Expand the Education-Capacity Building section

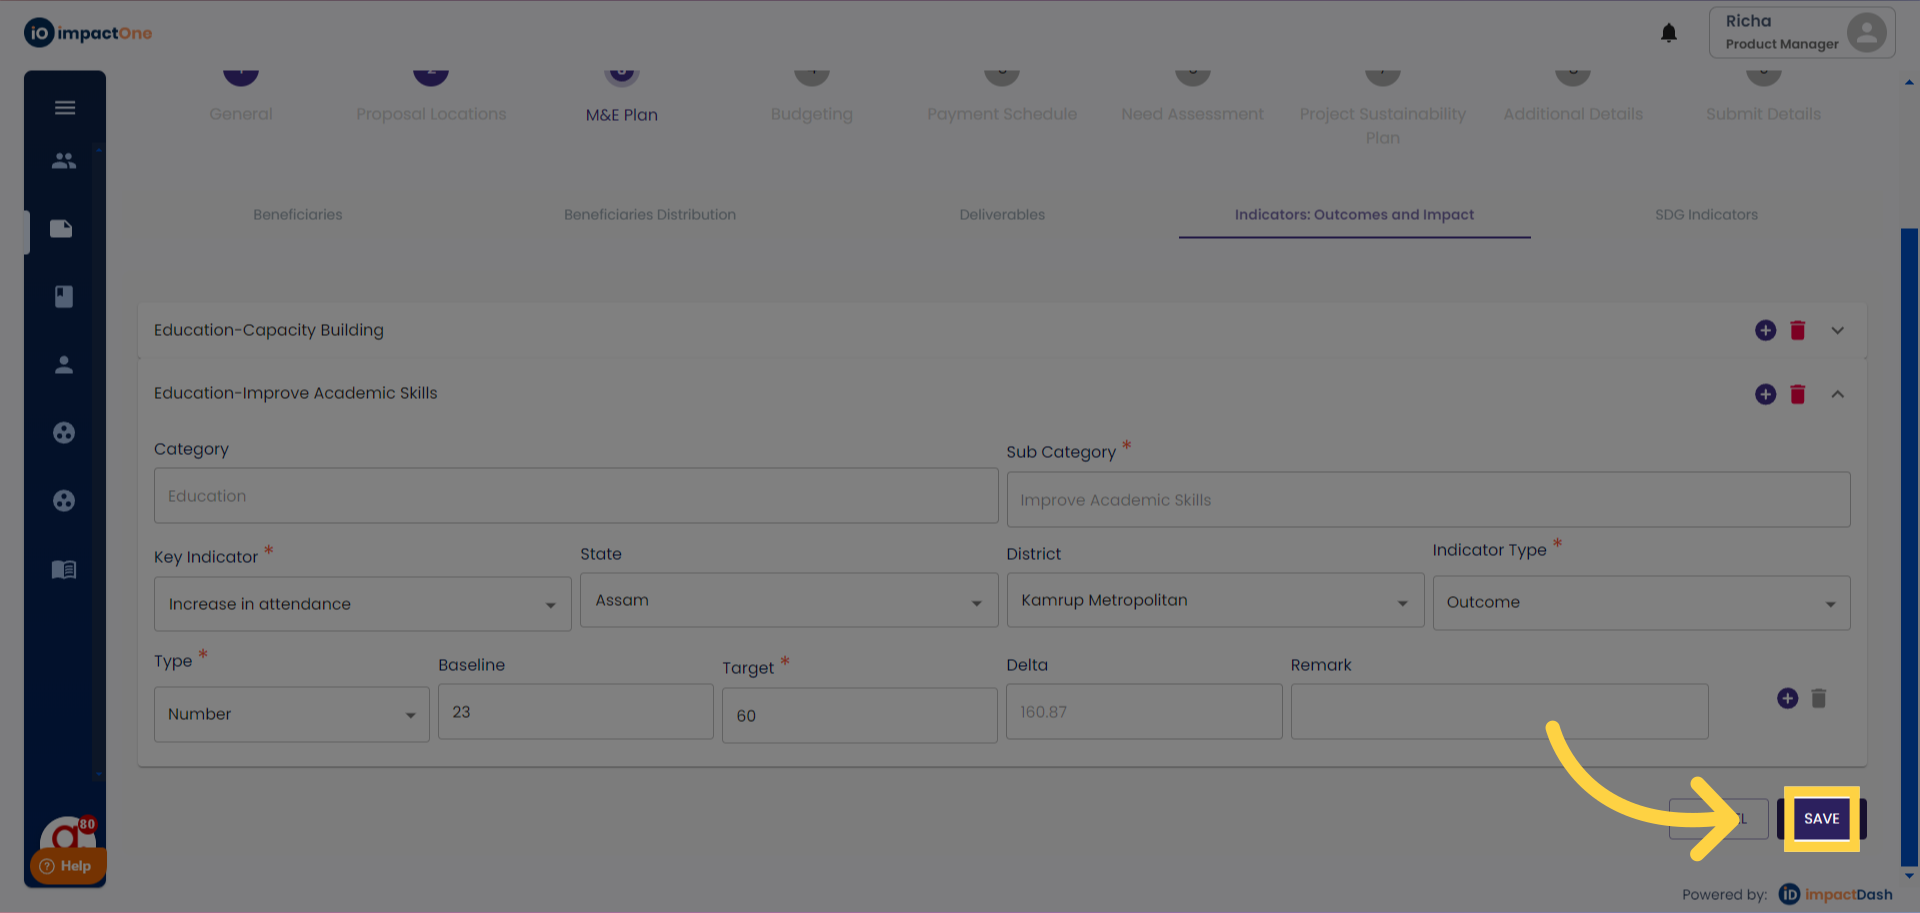(1837, 330)
